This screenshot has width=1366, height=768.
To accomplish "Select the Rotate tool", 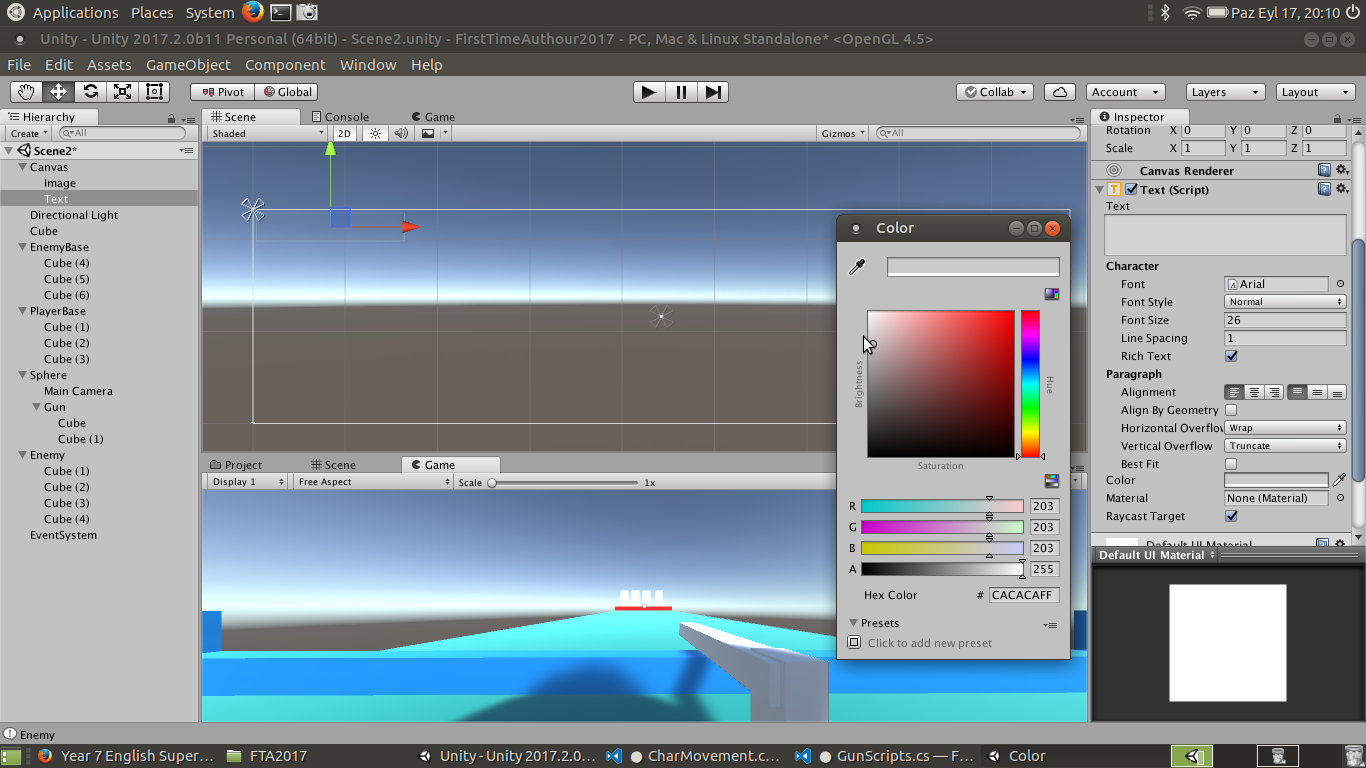I will click(x=90, y=92).
